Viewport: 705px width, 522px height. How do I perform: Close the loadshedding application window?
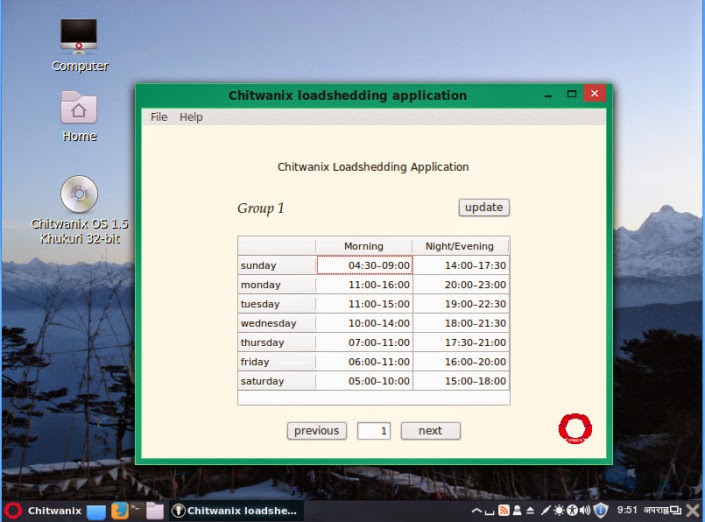(x=594, y=94)
